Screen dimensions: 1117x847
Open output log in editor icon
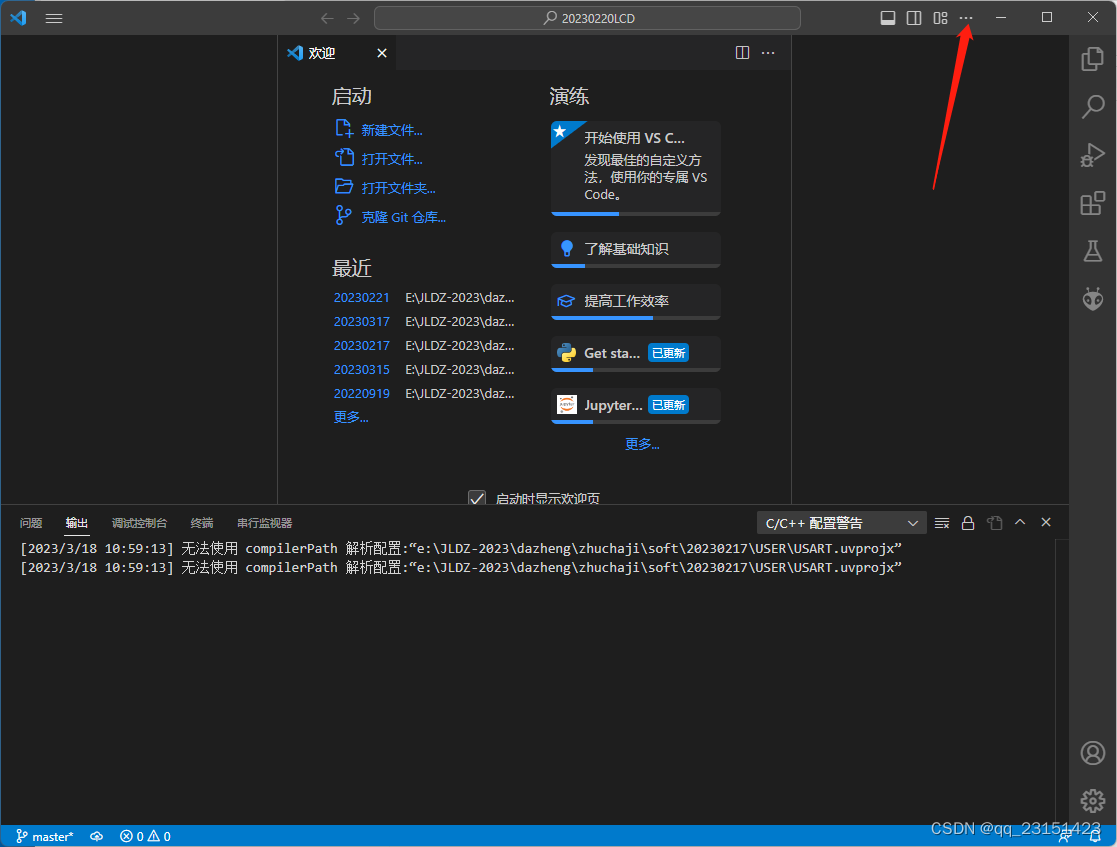994,524
